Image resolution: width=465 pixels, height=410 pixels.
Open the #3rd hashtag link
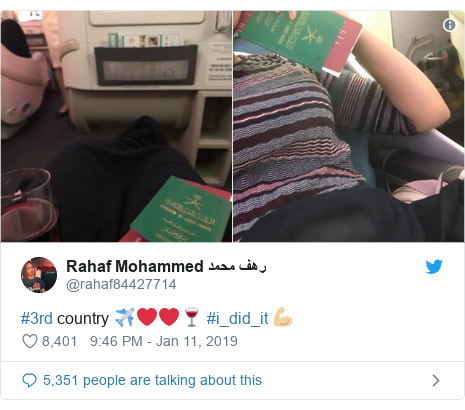tap(37, 318)
